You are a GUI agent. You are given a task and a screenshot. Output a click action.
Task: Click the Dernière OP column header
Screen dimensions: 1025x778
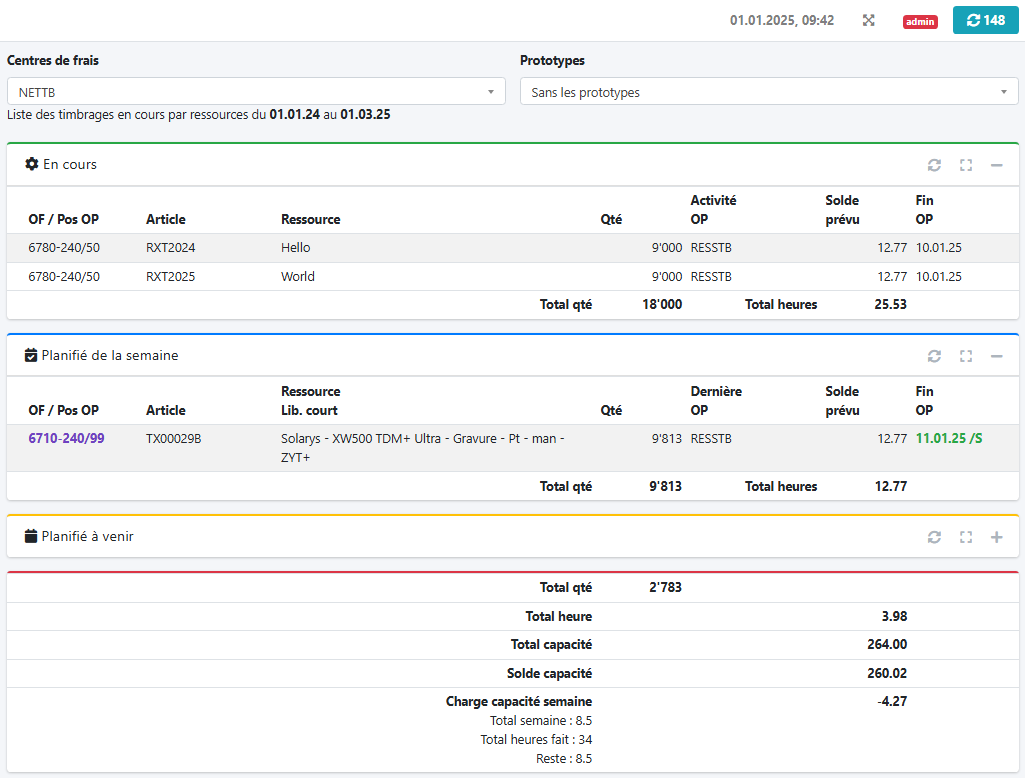point(716,401)
